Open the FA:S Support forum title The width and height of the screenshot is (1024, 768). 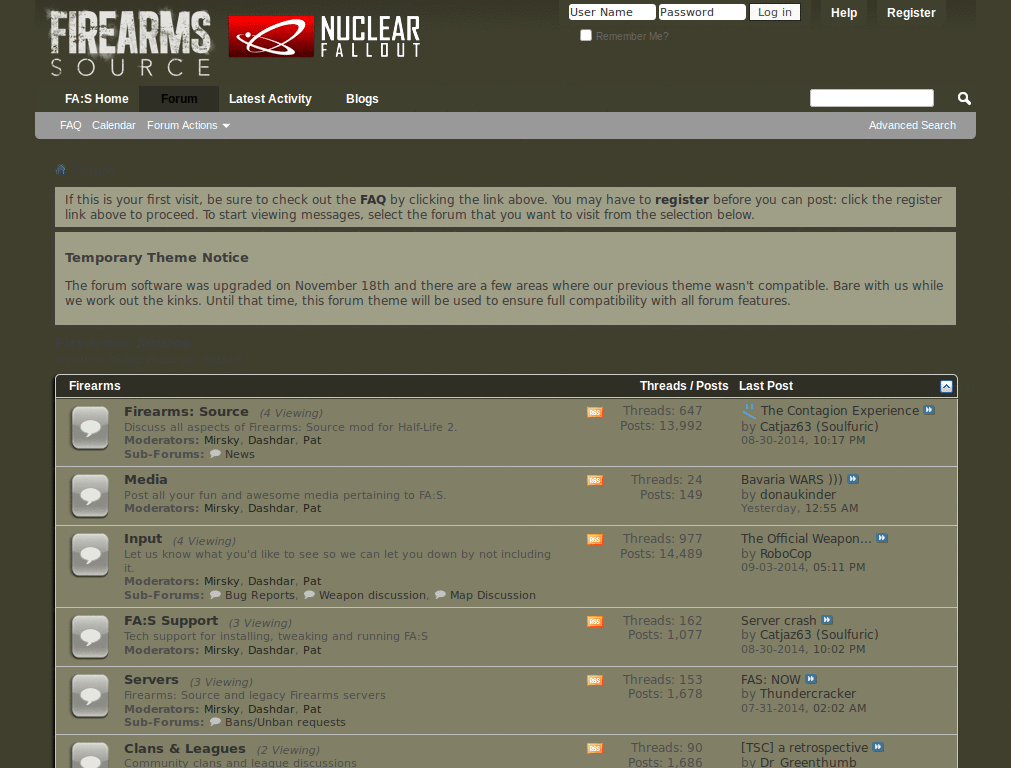point(171,620)
